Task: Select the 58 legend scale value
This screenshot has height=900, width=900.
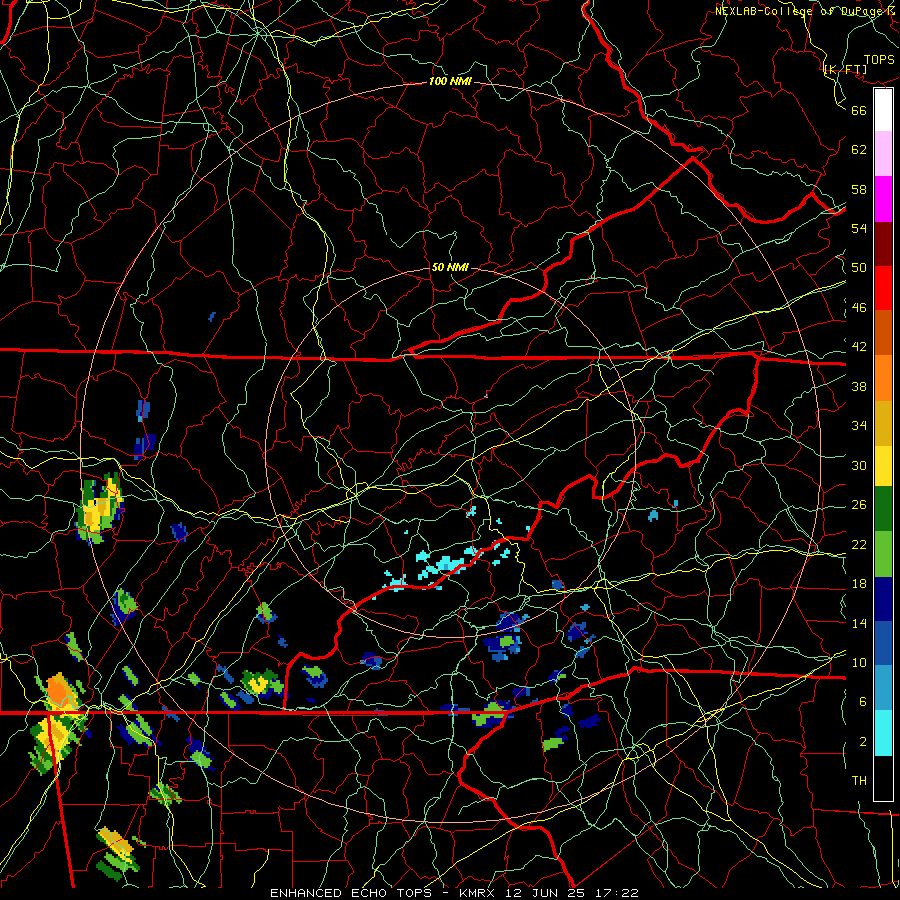Action: [859, 189]
